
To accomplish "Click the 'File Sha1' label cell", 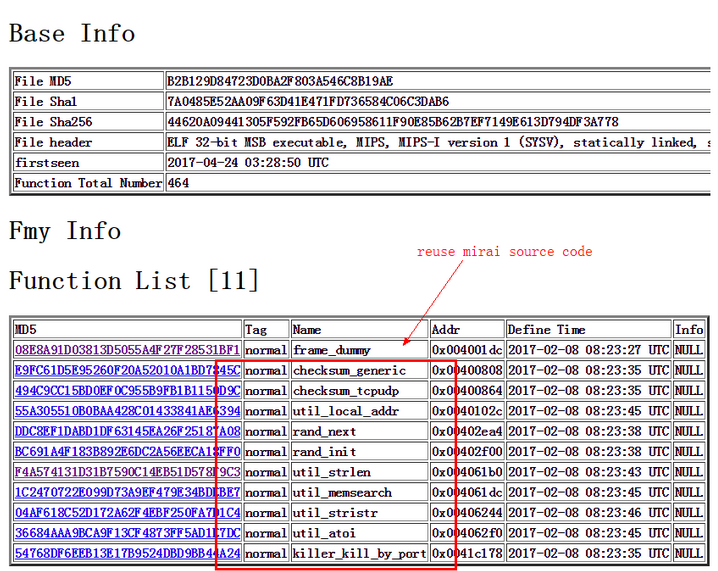I will point(88,101).
